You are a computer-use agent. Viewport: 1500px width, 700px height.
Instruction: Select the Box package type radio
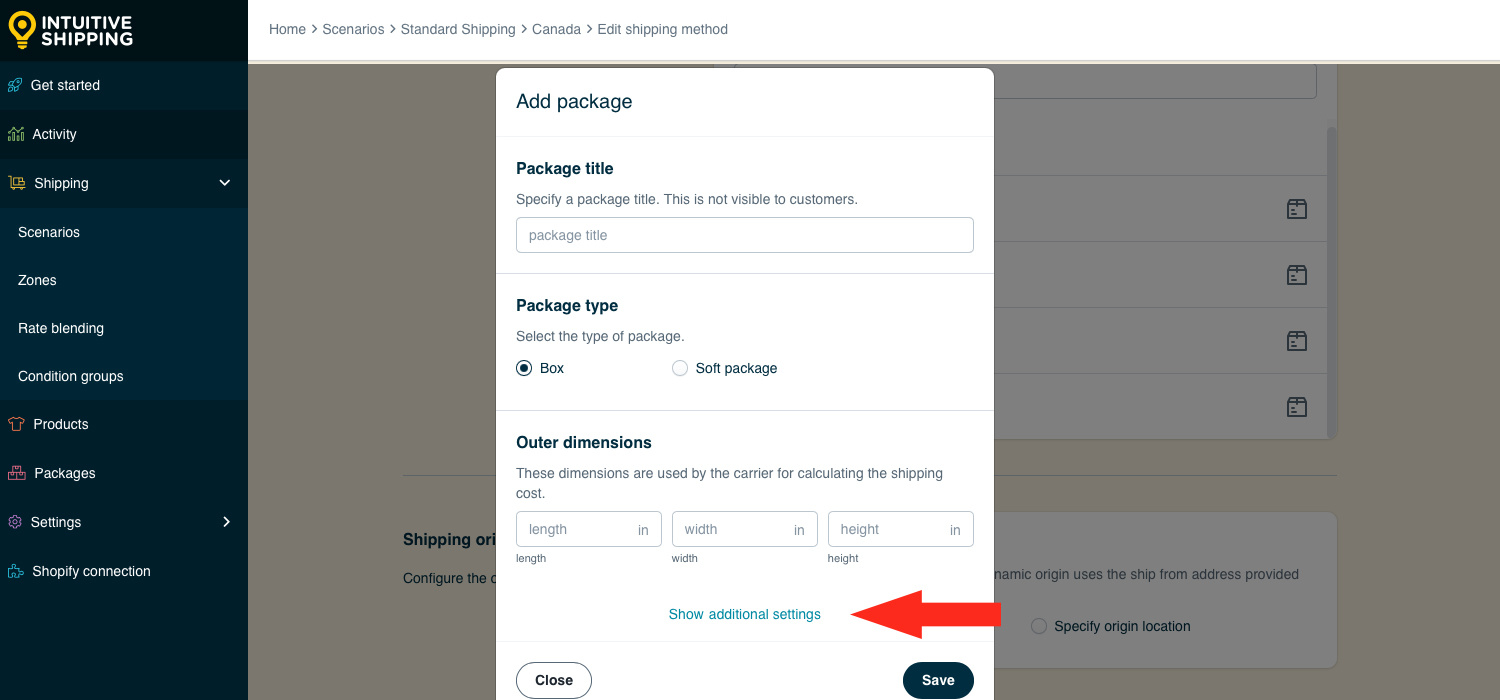click(x=524, y=368)
